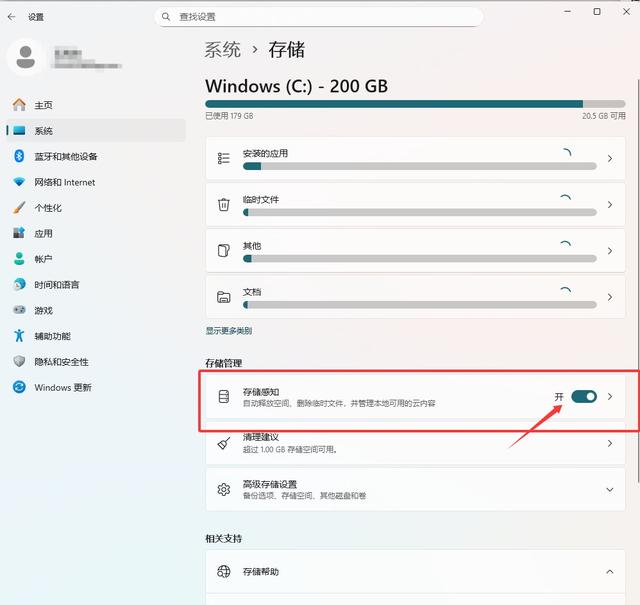Open 安装的应用 using its chevron
Image resolution: width=640 pixels, height=605 pixels.
tap(610, 158)
